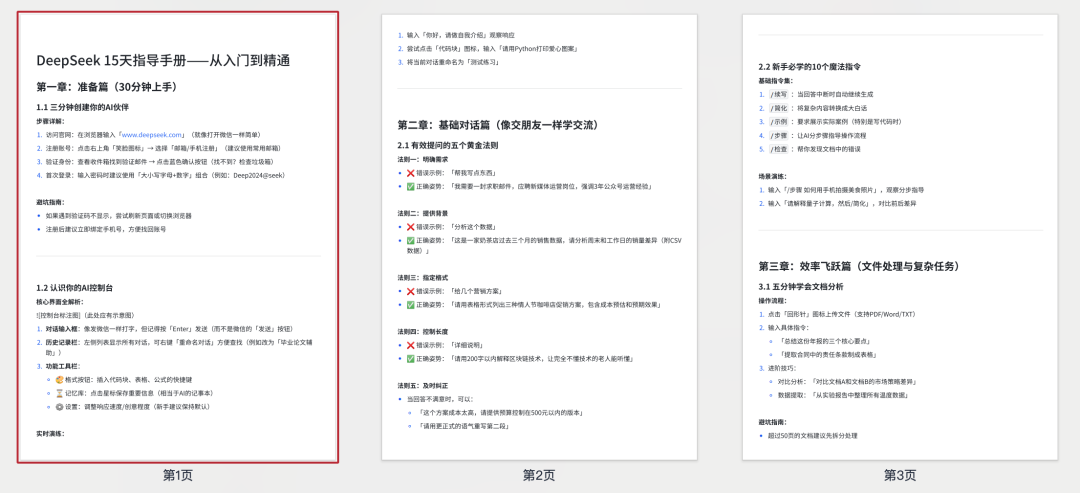Click red X beside 「帮我写点东西」
The height and width of the screenshot is (493, 1080).
point(411,173)
